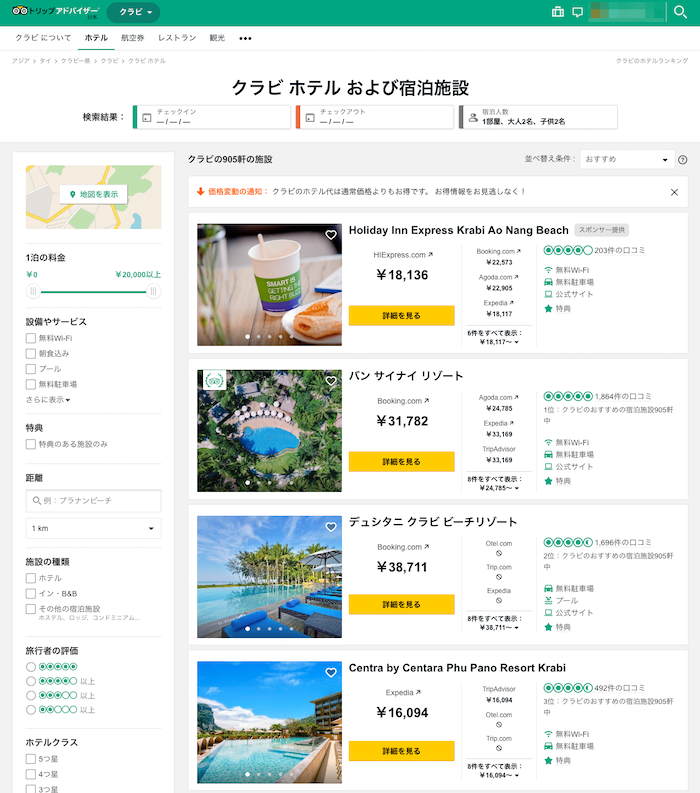The image size is (700, 793).
Task: Open the おすすめ sort dropdown
Action: point(627,159)
